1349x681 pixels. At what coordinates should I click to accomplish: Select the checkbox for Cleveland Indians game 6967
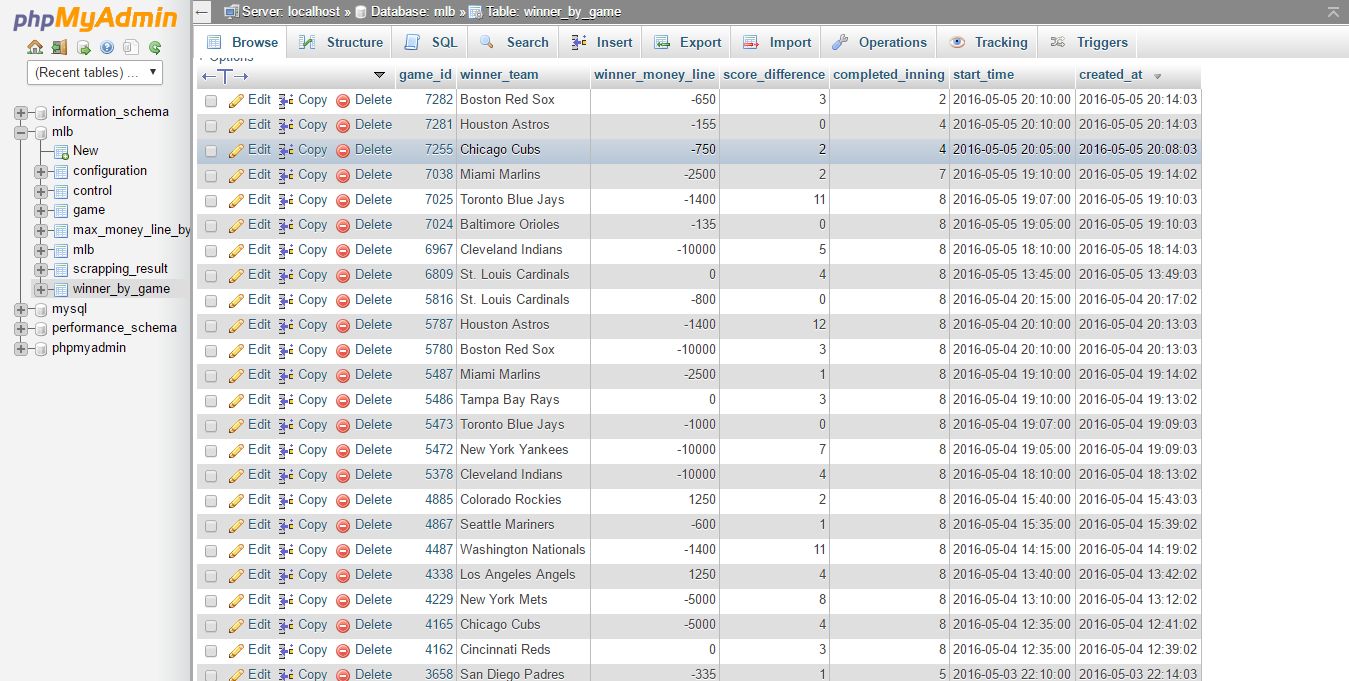[x=211, y=251]
